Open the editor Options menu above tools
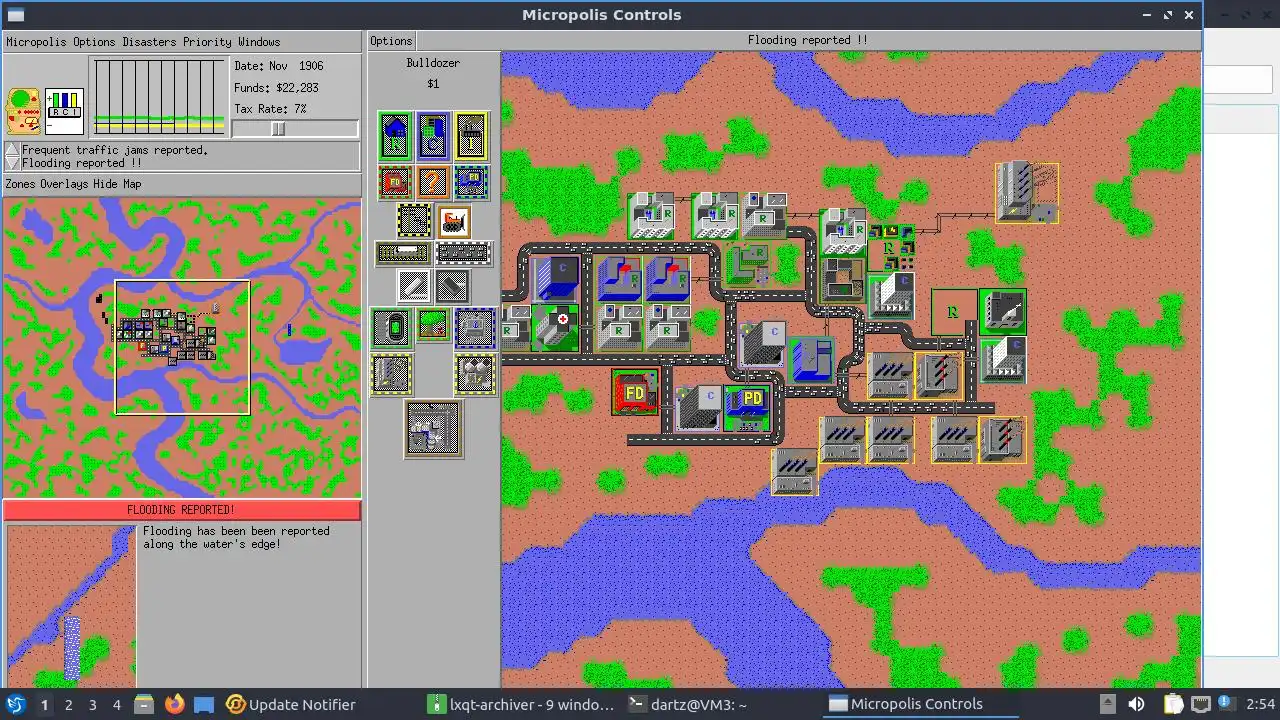 coord(391,41)
